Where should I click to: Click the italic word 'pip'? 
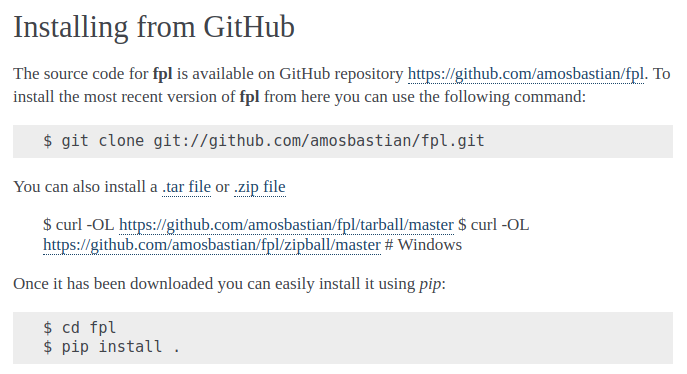[x=430, y=284]
